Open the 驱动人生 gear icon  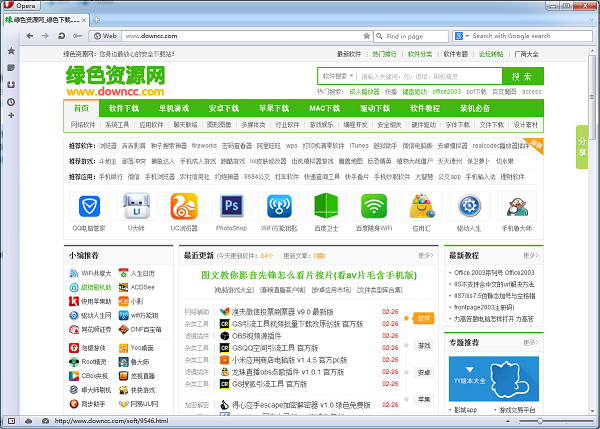(469, 206)
